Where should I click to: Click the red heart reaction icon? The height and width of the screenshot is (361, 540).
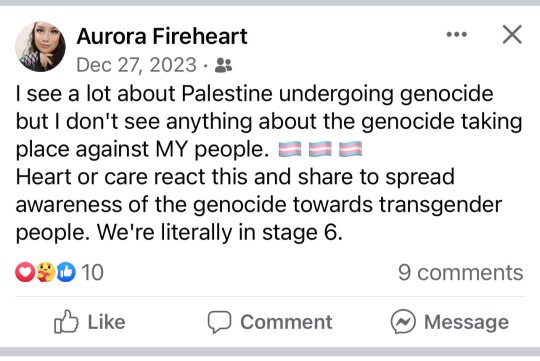click(25, 272)
